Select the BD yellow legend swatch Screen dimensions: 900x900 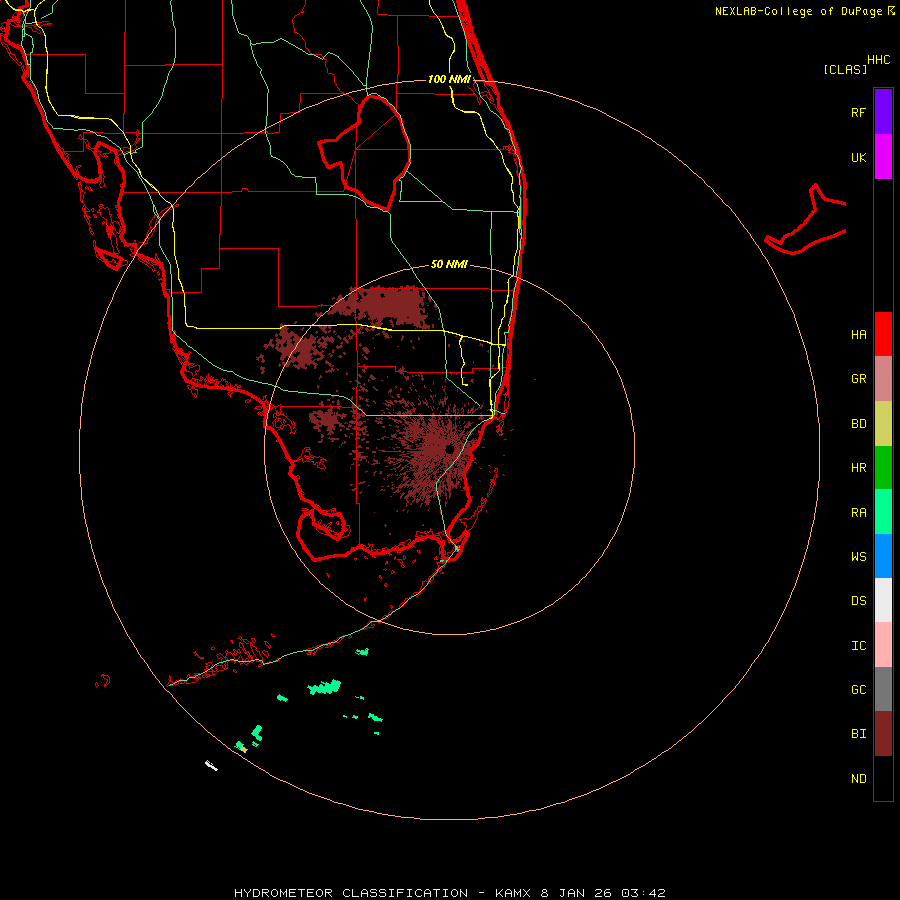point(883,424)
